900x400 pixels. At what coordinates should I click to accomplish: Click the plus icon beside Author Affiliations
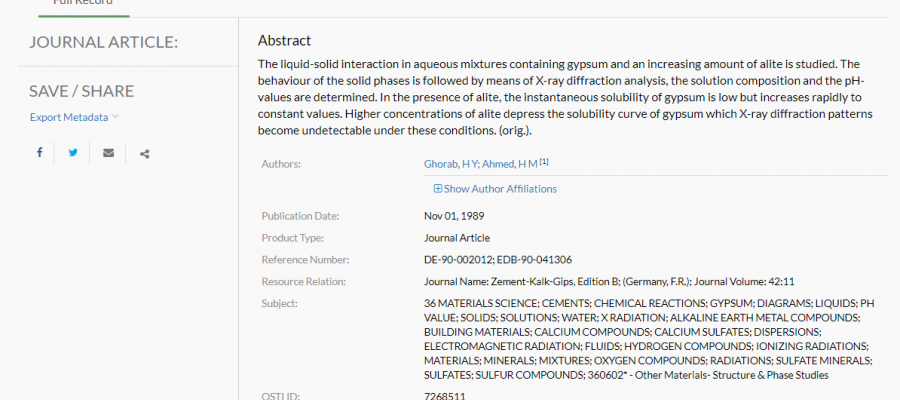[438, 188]
